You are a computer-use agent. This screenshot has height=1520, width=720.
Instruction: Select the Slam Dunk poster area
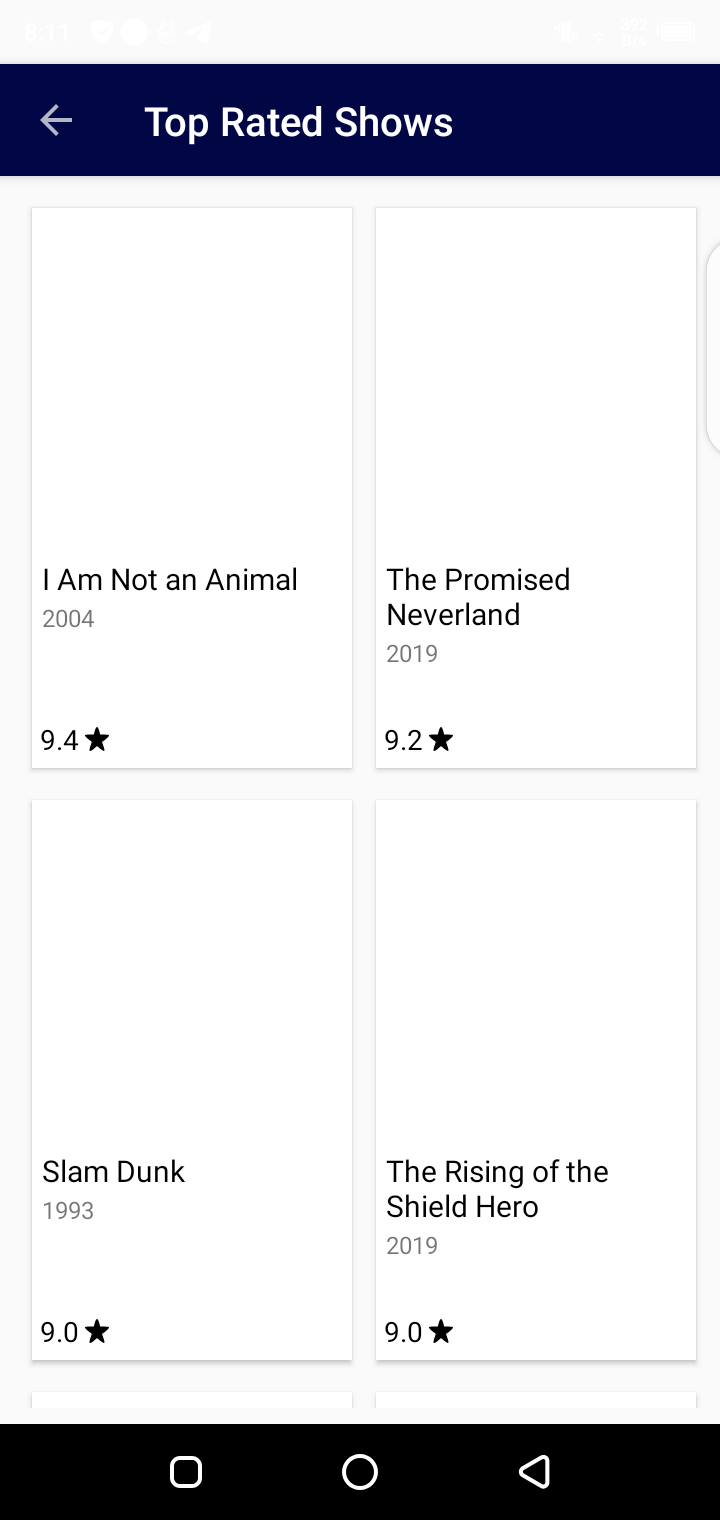tap(192, 972)
